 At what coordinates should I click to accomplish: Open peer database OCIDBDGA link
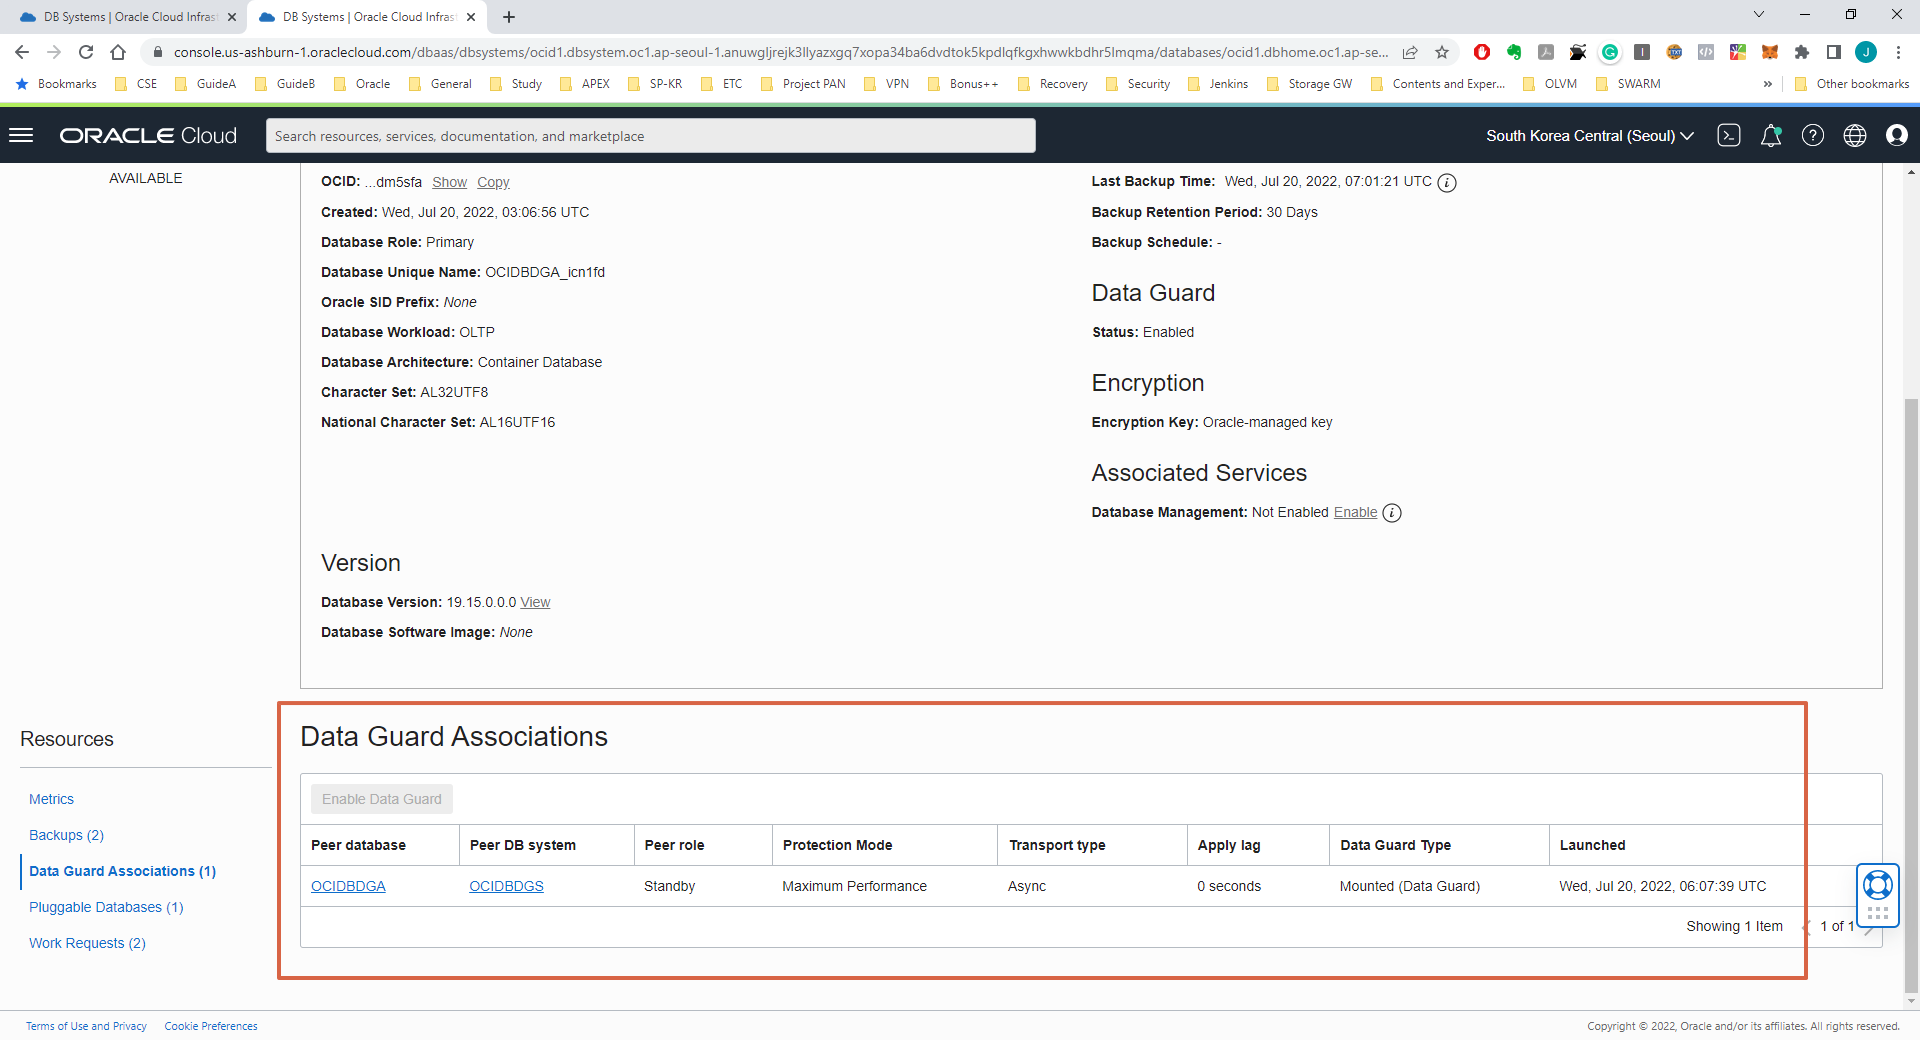click(x=348, y=886)
